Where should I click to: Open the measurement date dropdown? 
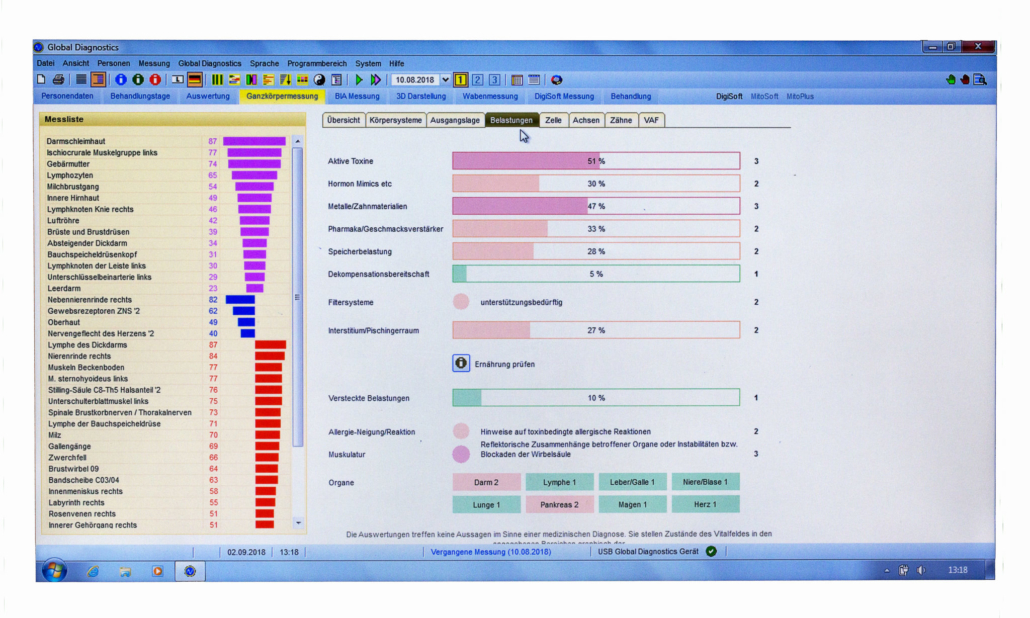[445, 79]
